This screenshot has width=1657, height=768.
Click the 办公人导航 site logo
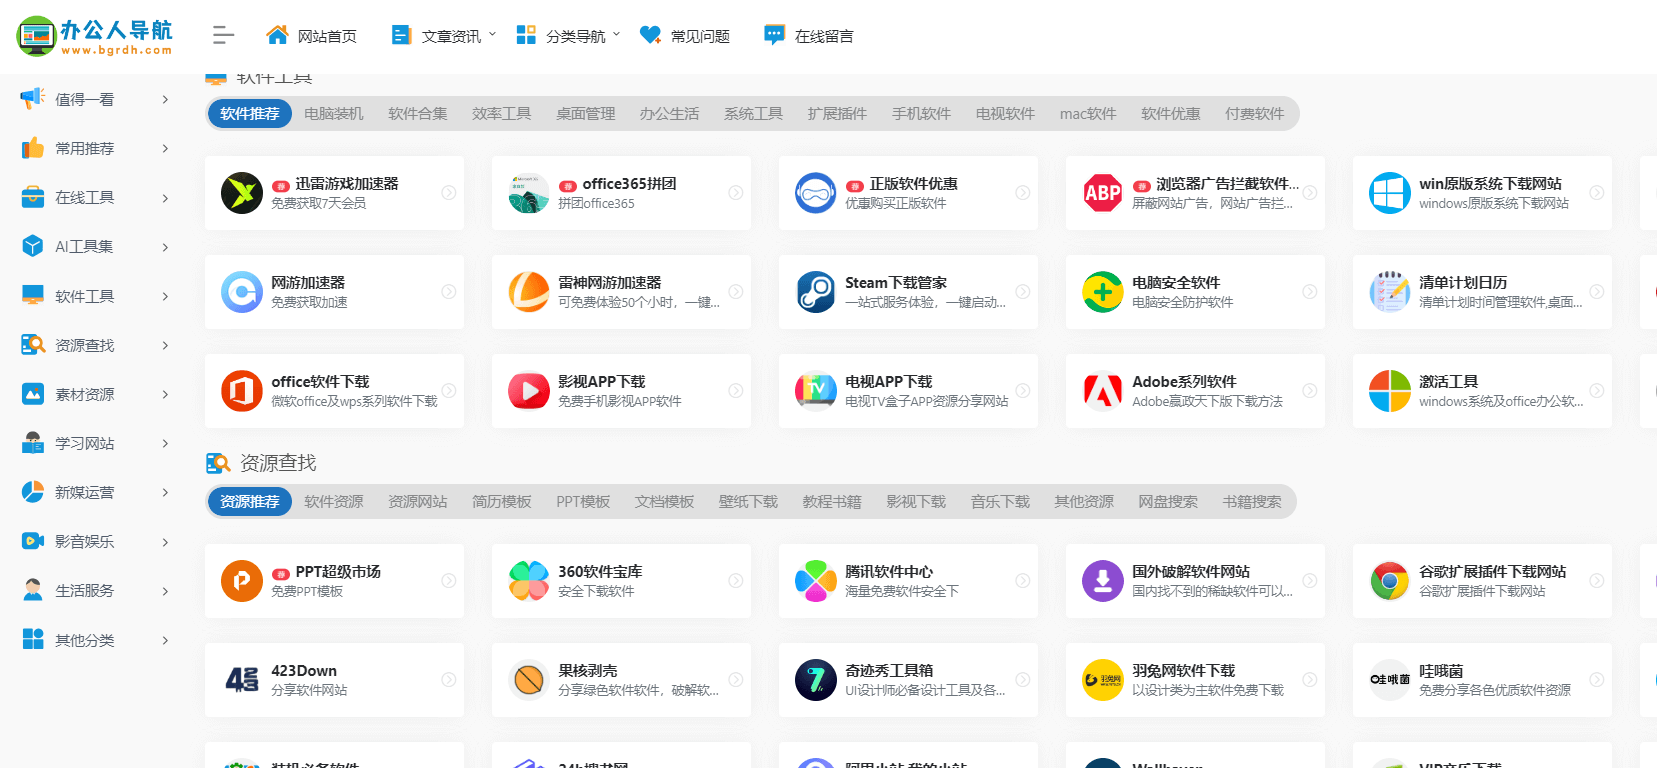pyautogui.click(x=95, y=36)
